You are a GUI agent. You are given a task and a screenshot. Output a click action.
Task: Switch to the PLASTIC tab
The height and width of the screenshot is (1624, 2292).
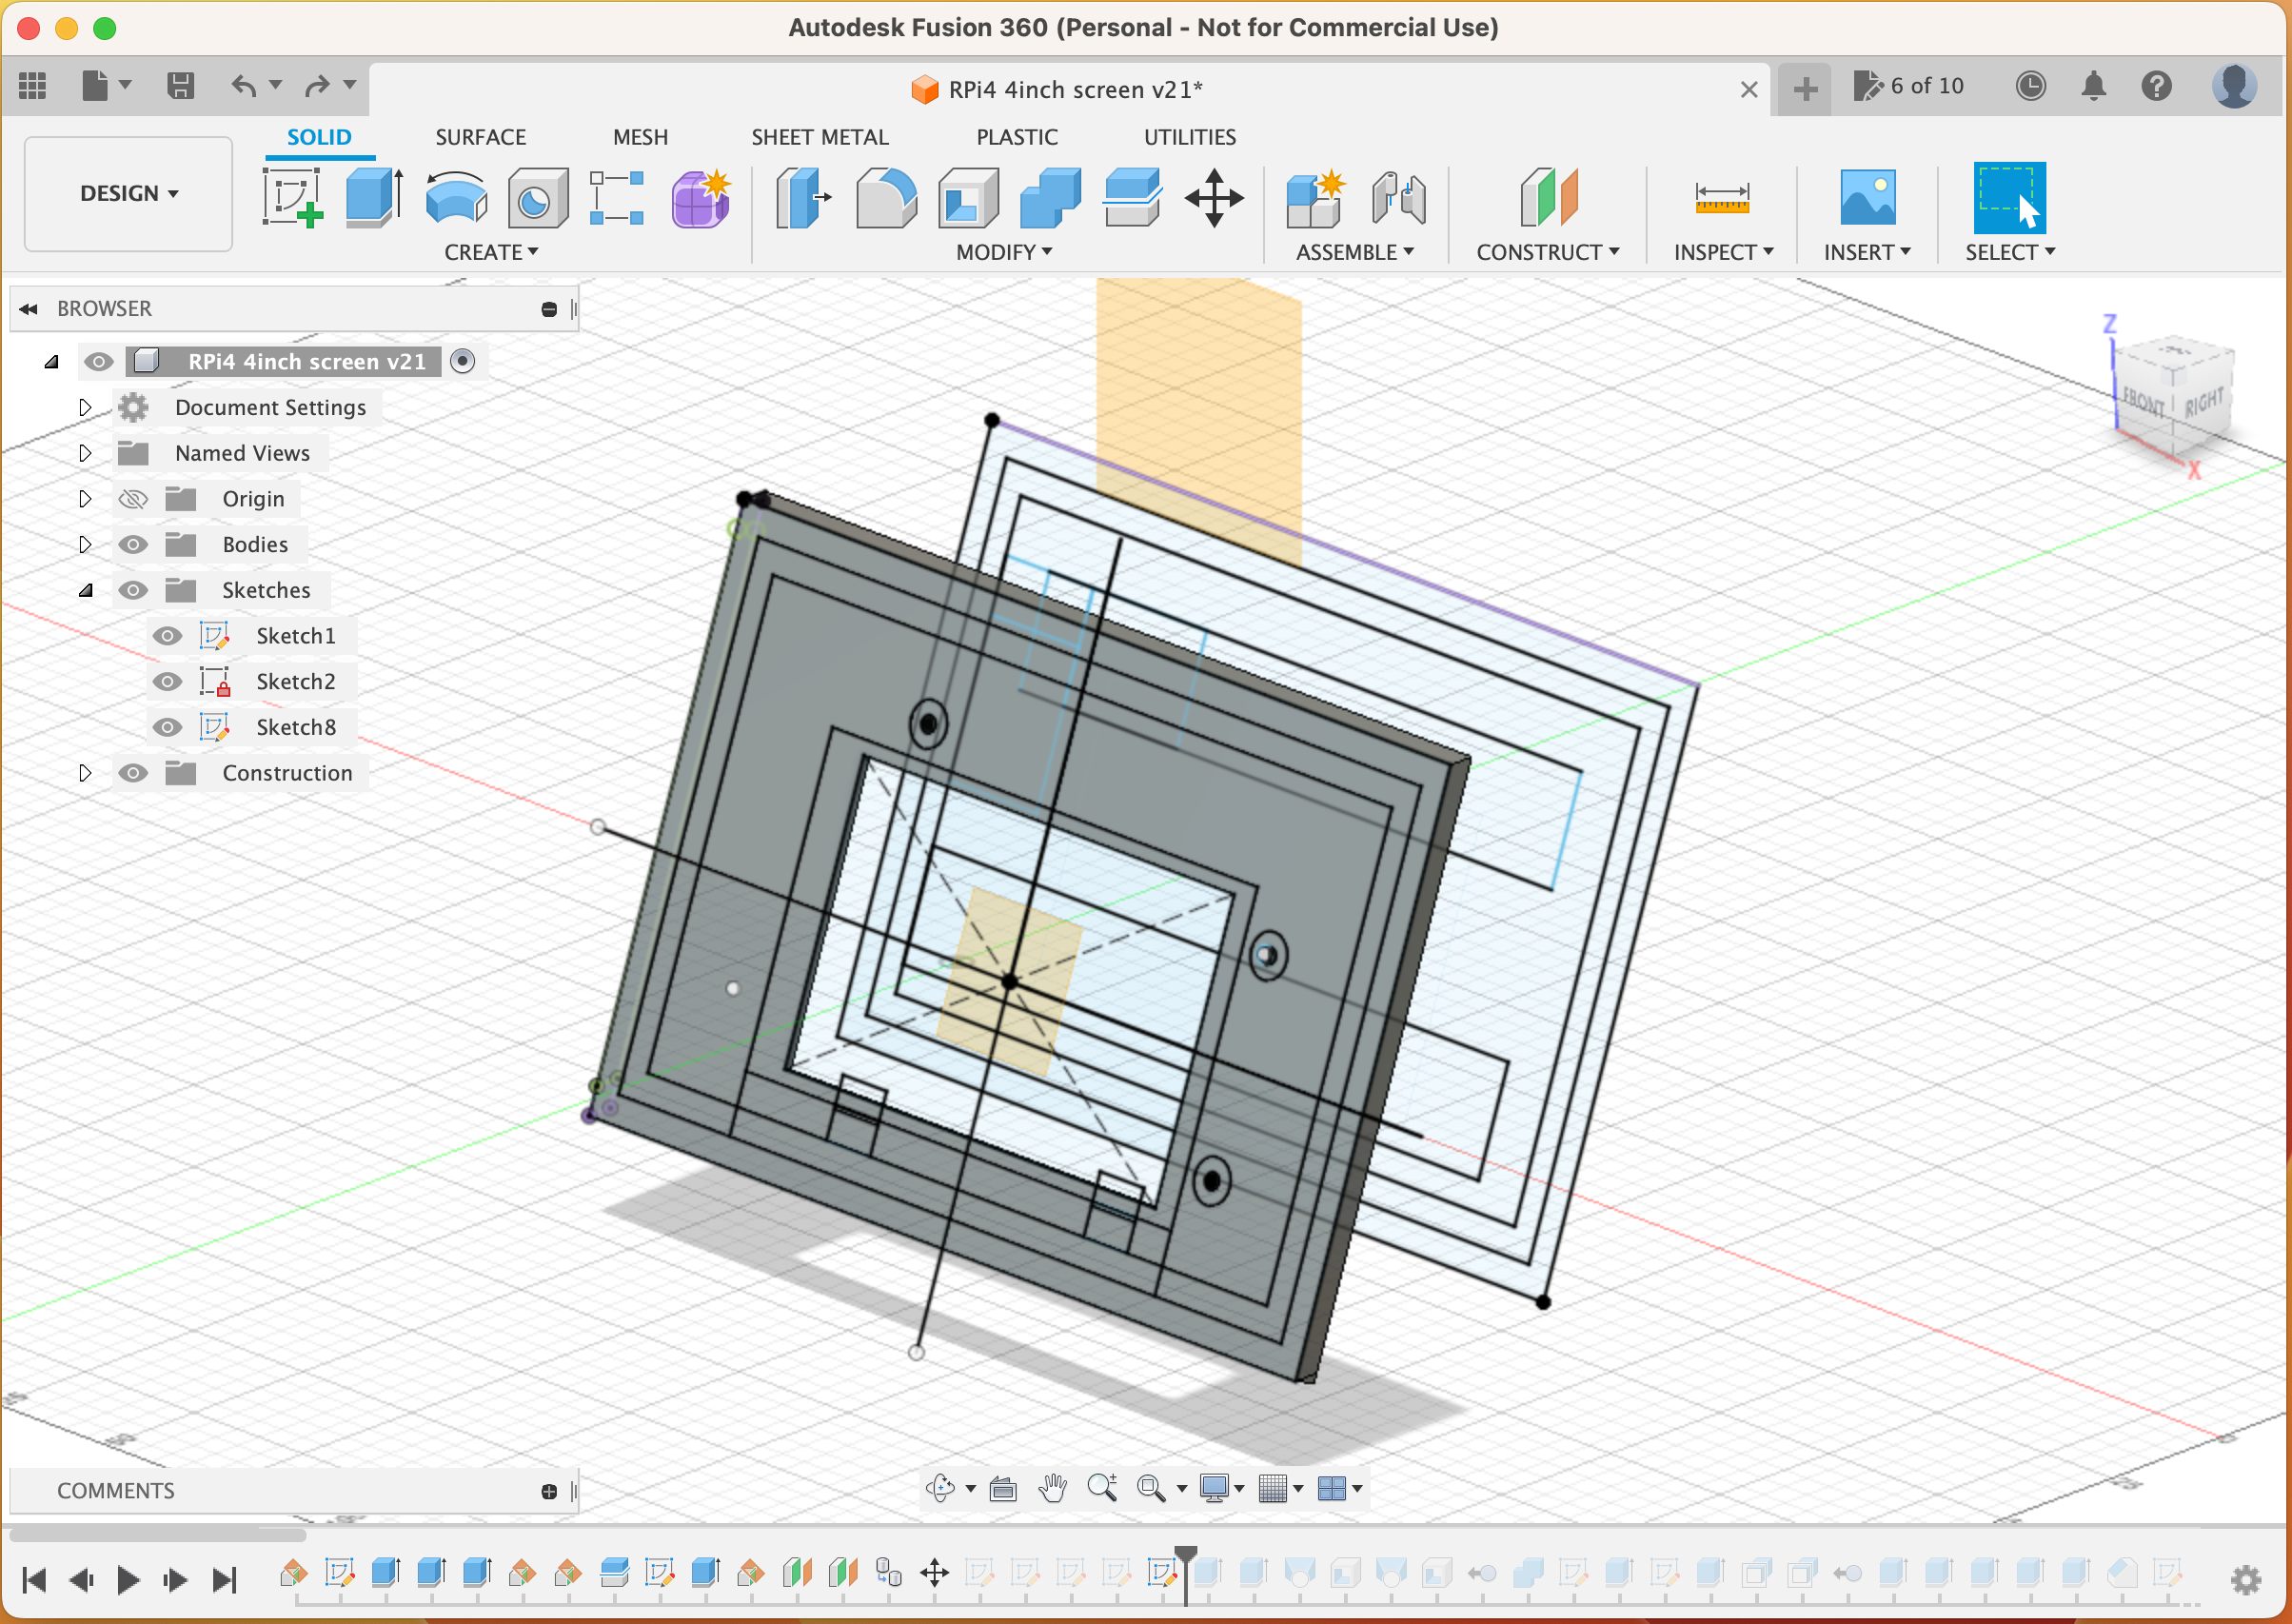[1017, 137]
